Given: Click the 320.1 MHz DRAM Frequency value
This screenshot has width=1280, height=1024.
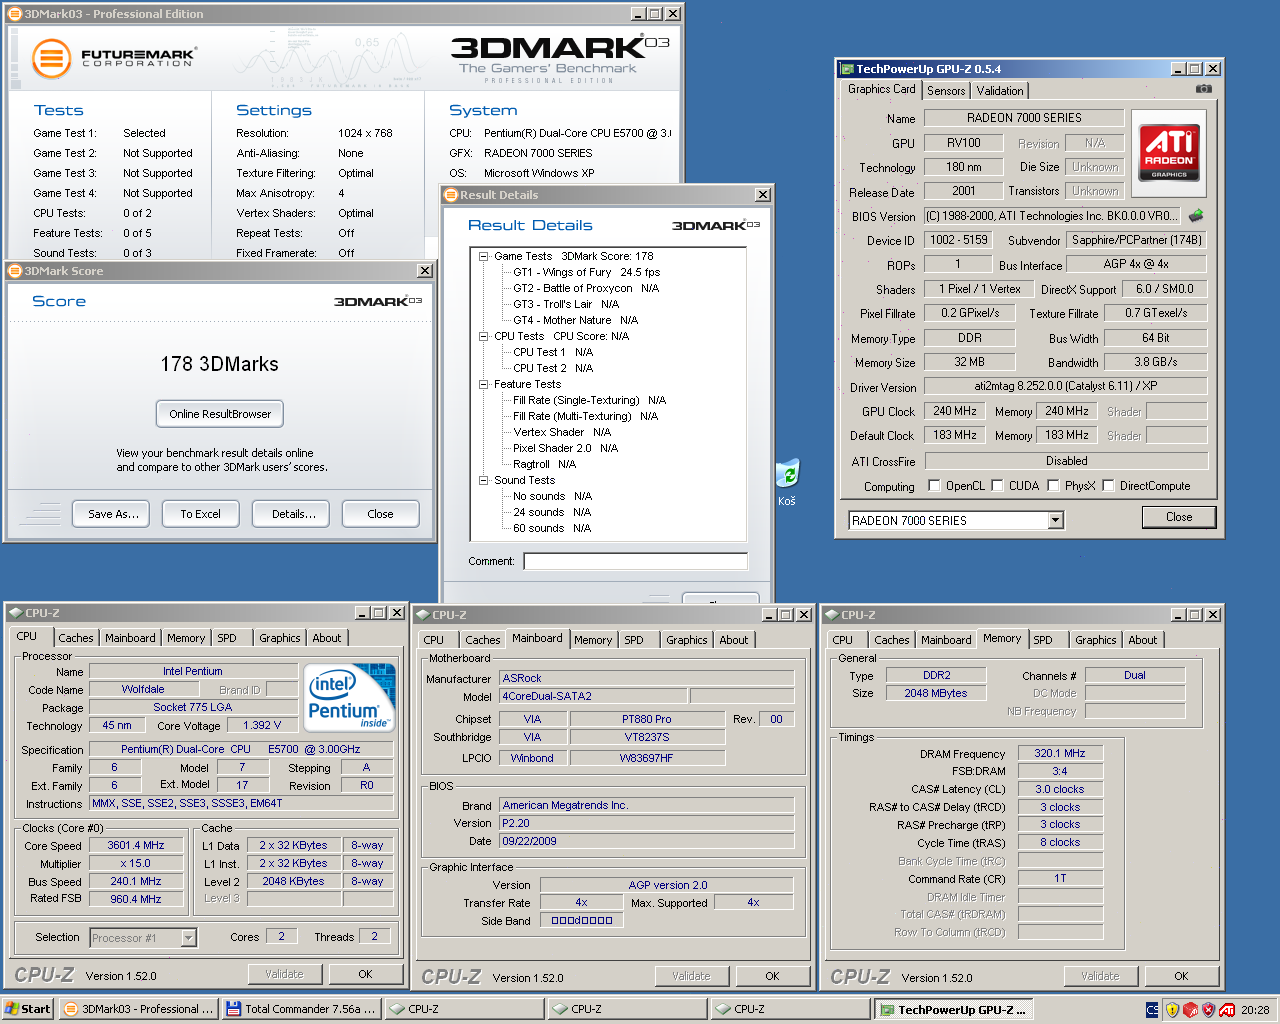Looking at the screenshot, I should click(x=1060, y=753).
